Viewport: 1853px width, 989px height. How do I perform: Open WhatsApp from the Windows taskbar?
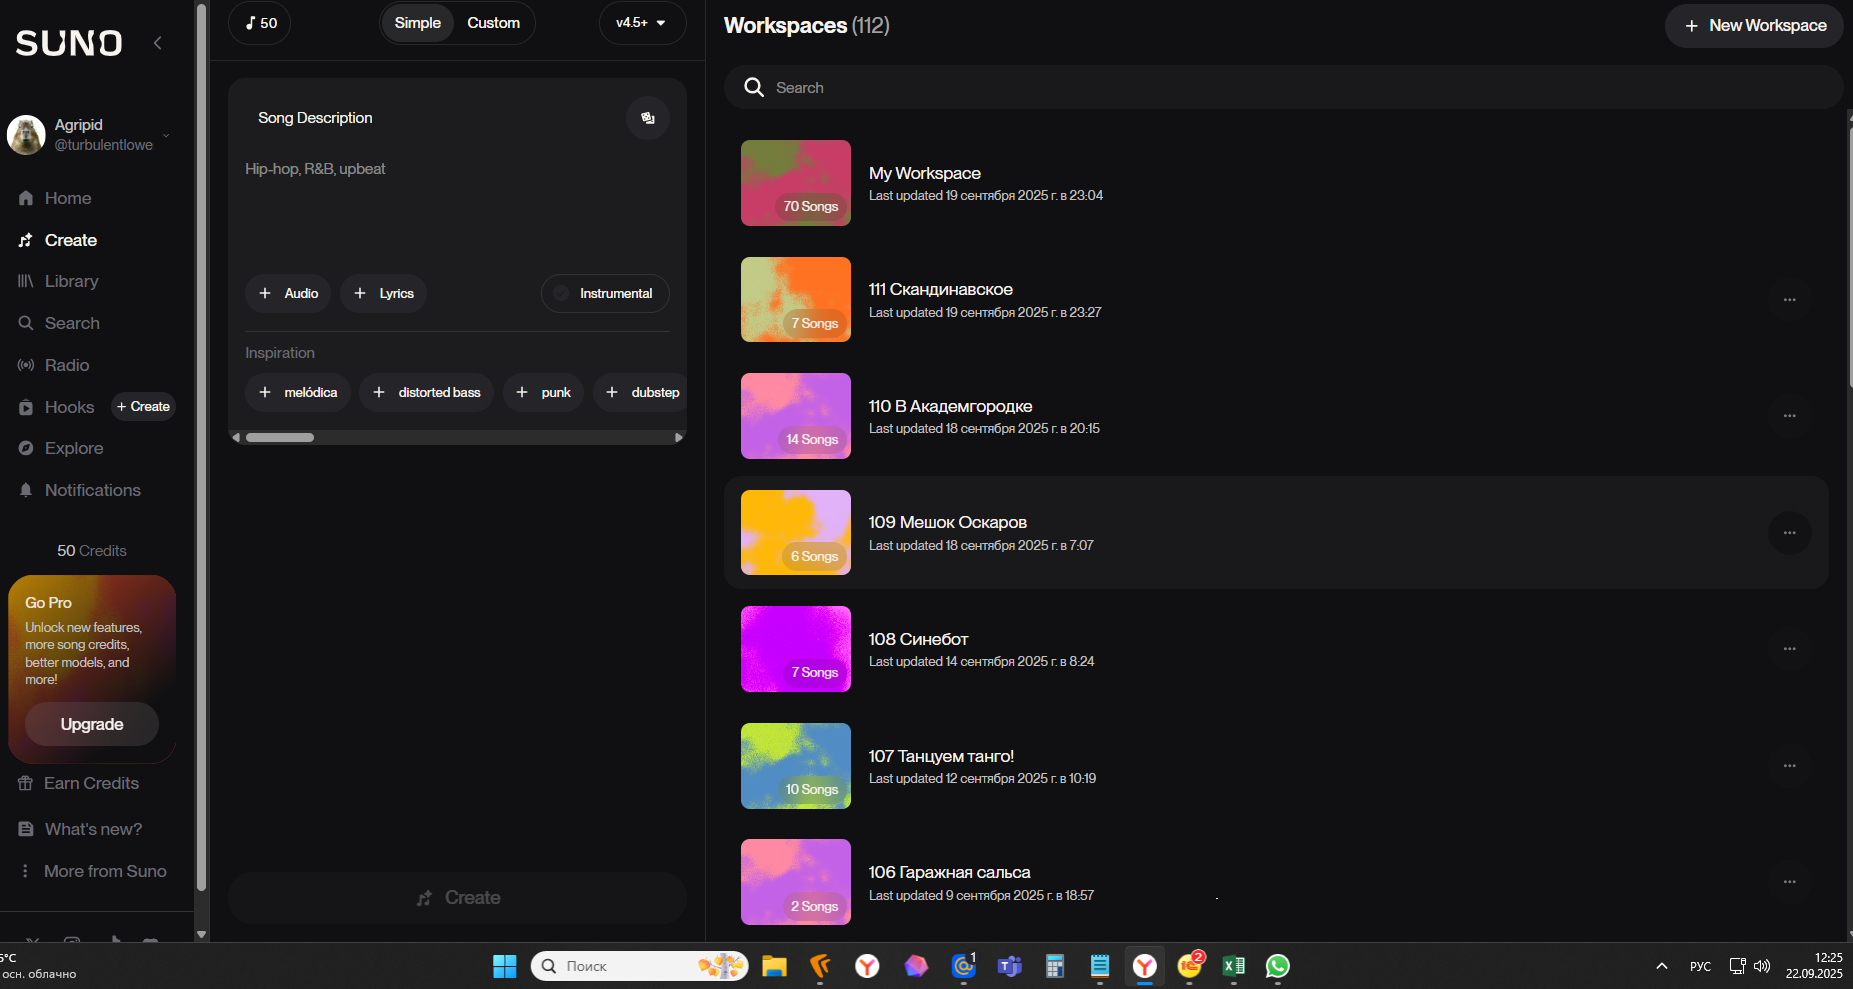pos(1277,966)
